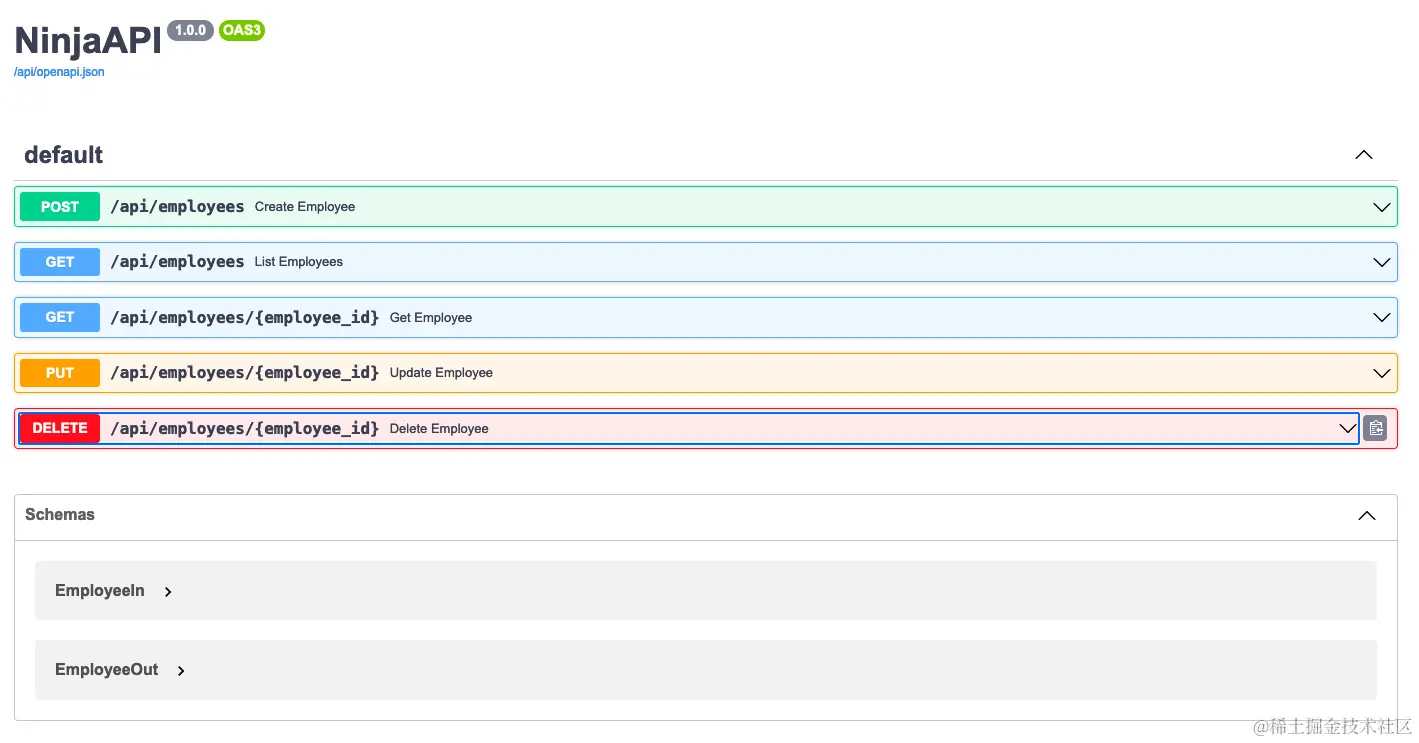Image resolution: width=1419 pixels, height=743 pixels.
Task: Click the "Delete Employee" summary text
Action: (x=439, y=429)
